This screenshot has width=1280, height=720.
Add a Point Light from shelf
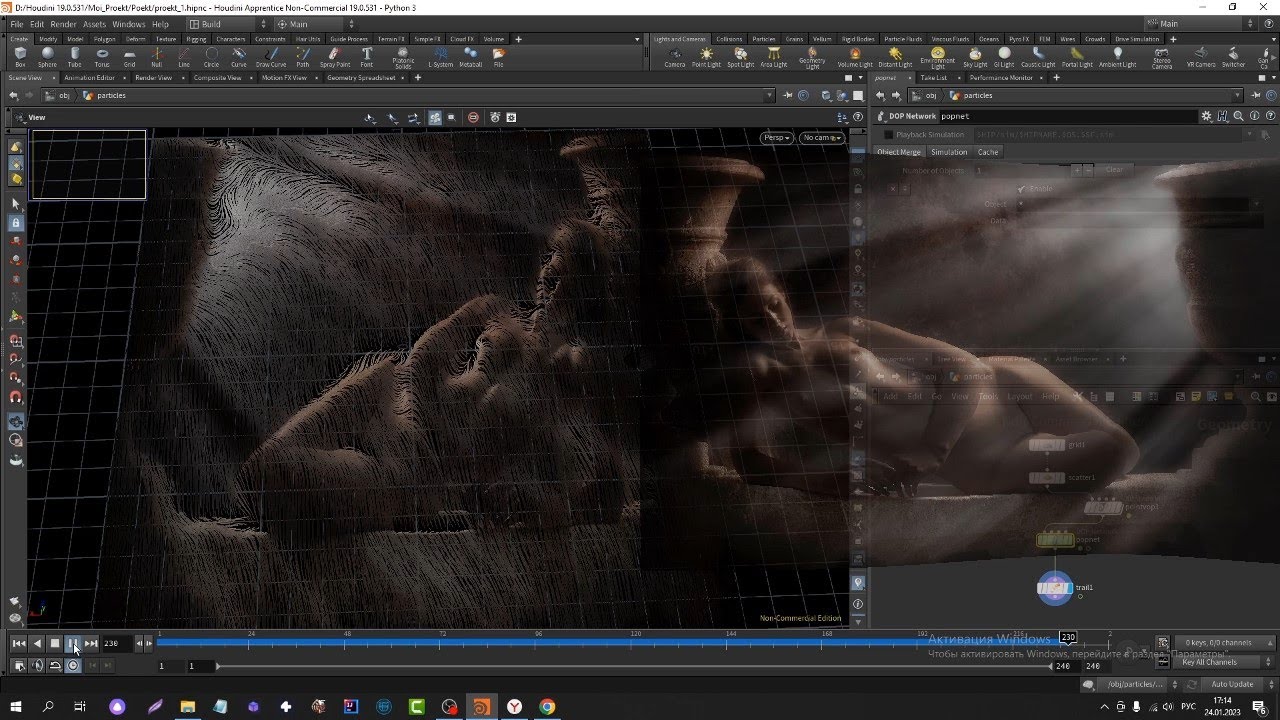pyautogui.click(x=706, y=58)
